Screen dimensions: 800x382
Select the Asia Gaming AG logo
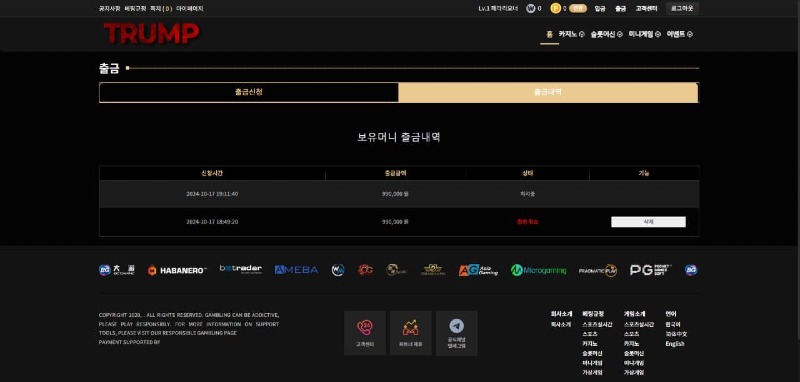click(x=478, y=270)
